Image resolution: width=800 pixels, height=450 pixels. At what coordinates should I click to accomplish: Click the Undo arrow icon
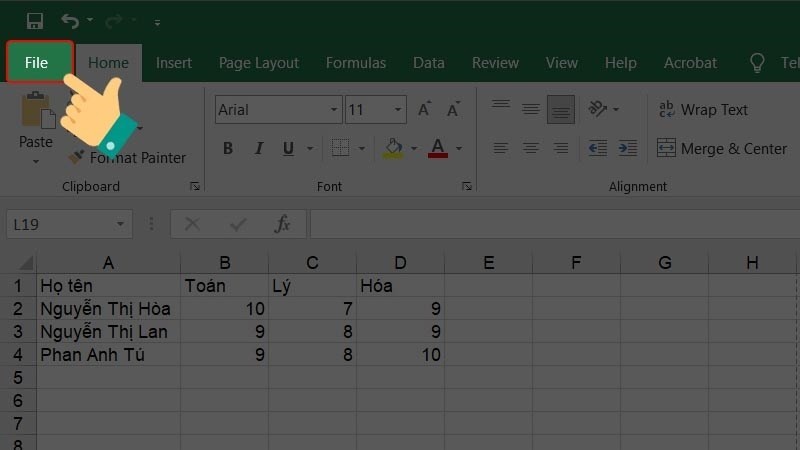[x=70, y=21]
